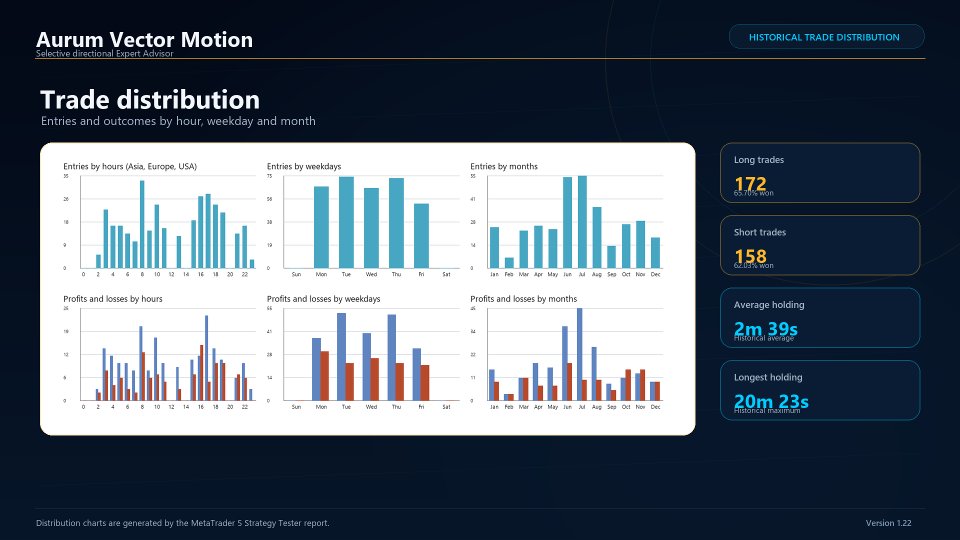Click the Jul bar in Entries by months

coord(582,222)
